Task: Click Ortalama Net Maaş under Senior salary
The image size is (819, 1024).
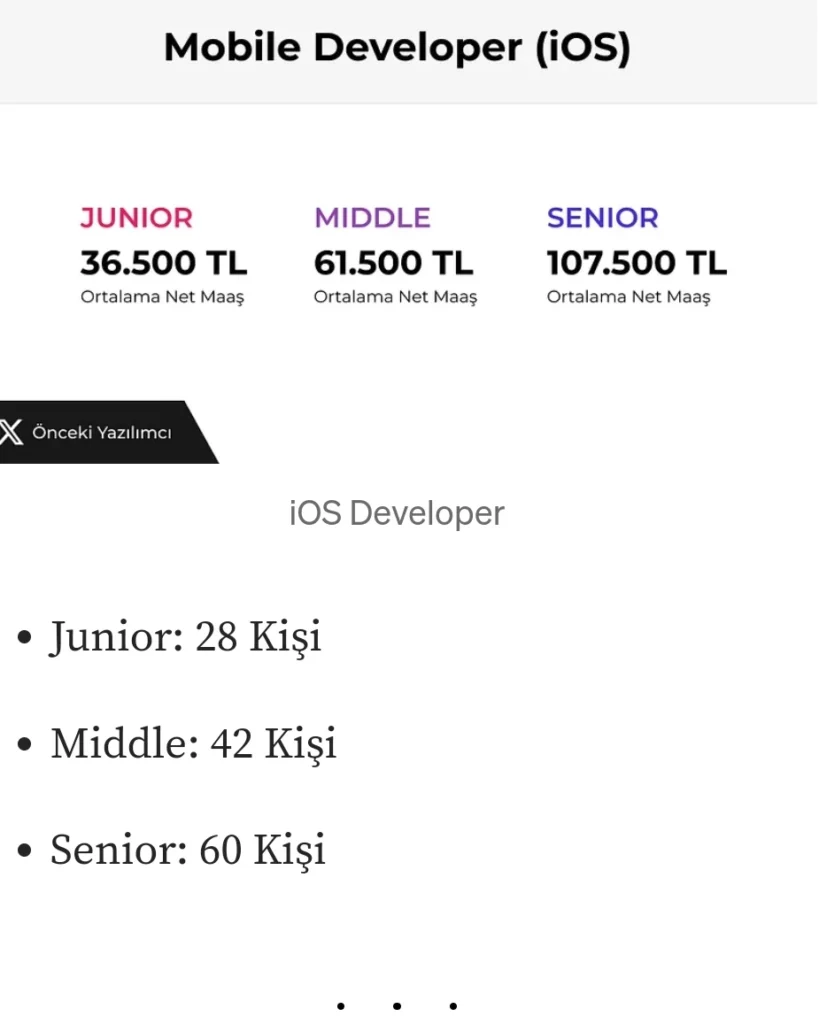Action: (628, 297)
